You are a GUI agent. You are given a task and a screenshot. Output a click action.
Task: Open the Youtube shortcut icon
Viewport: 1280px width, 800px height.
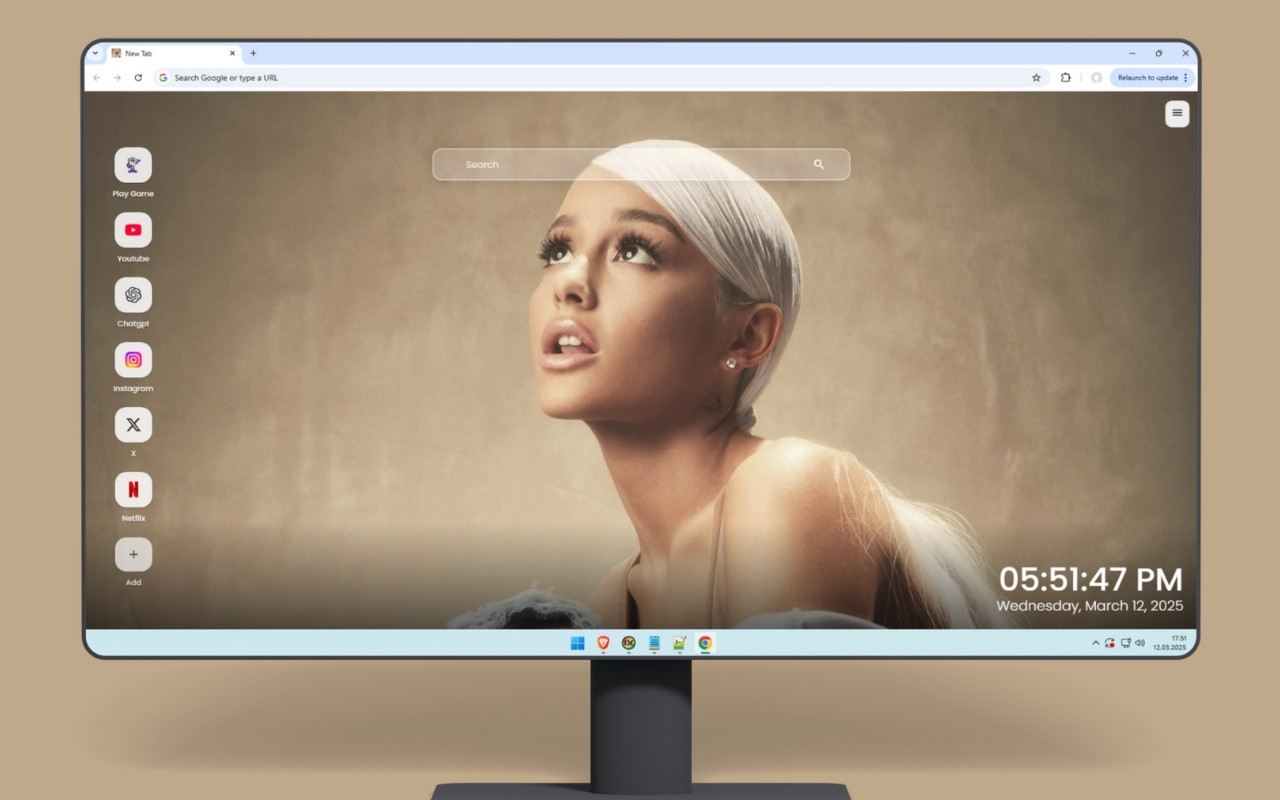tap(133, 230)
